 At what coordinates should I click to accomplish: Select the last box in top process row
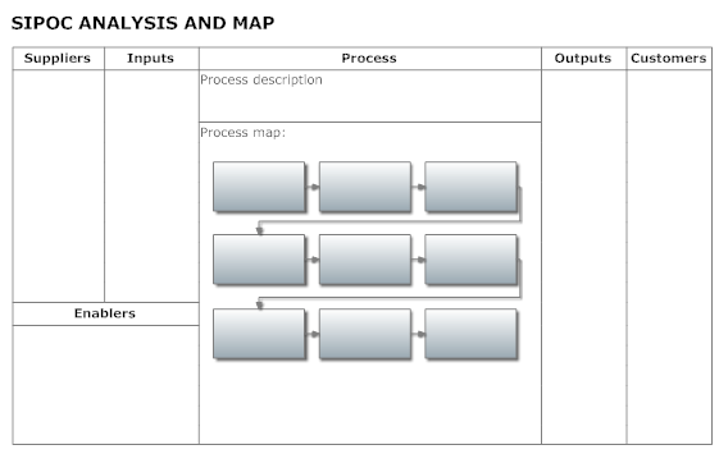tap(470, 187)
